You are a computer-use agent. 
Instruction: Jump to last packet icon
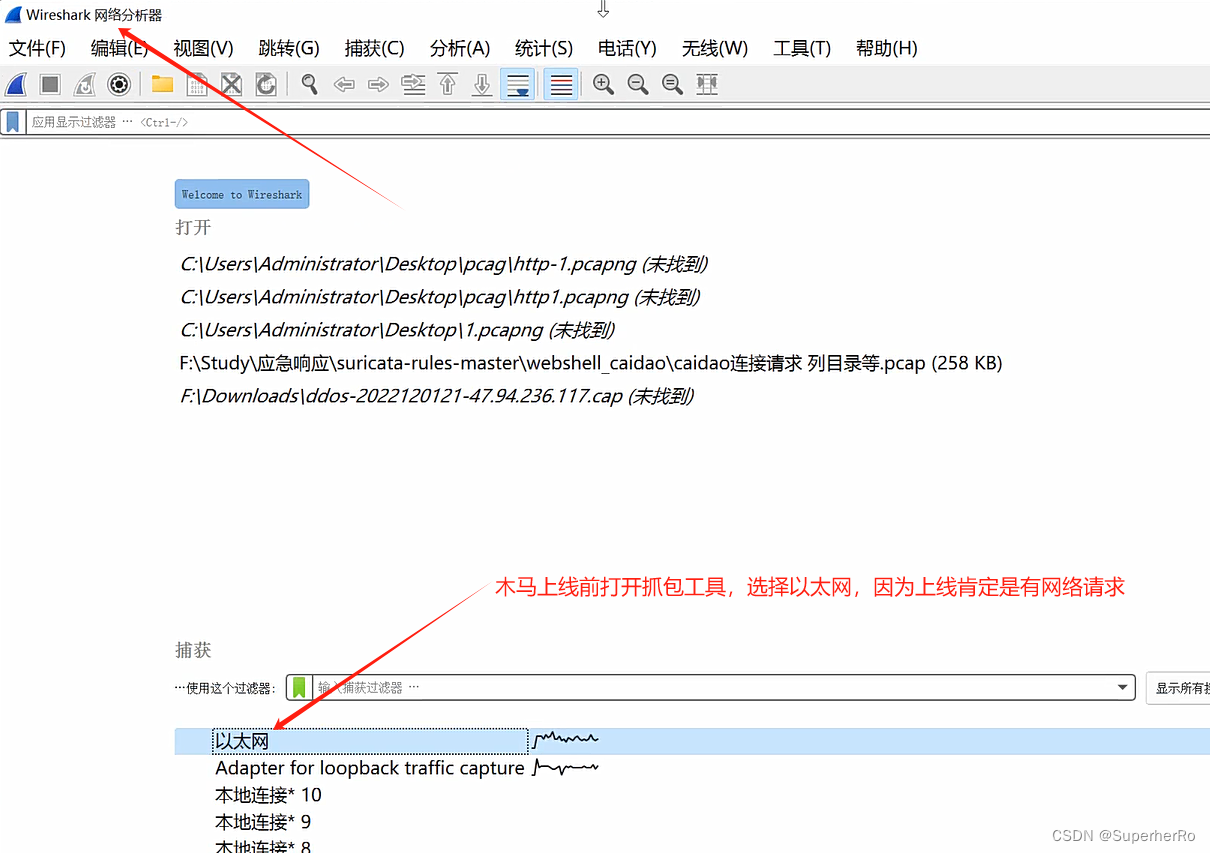pos(482,85)
